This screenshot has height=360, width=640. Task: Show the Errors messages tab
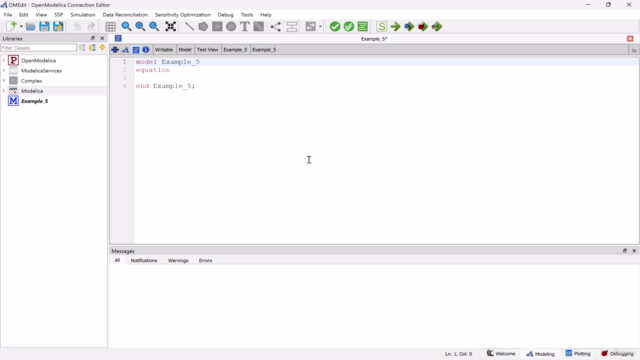(205, 260)
